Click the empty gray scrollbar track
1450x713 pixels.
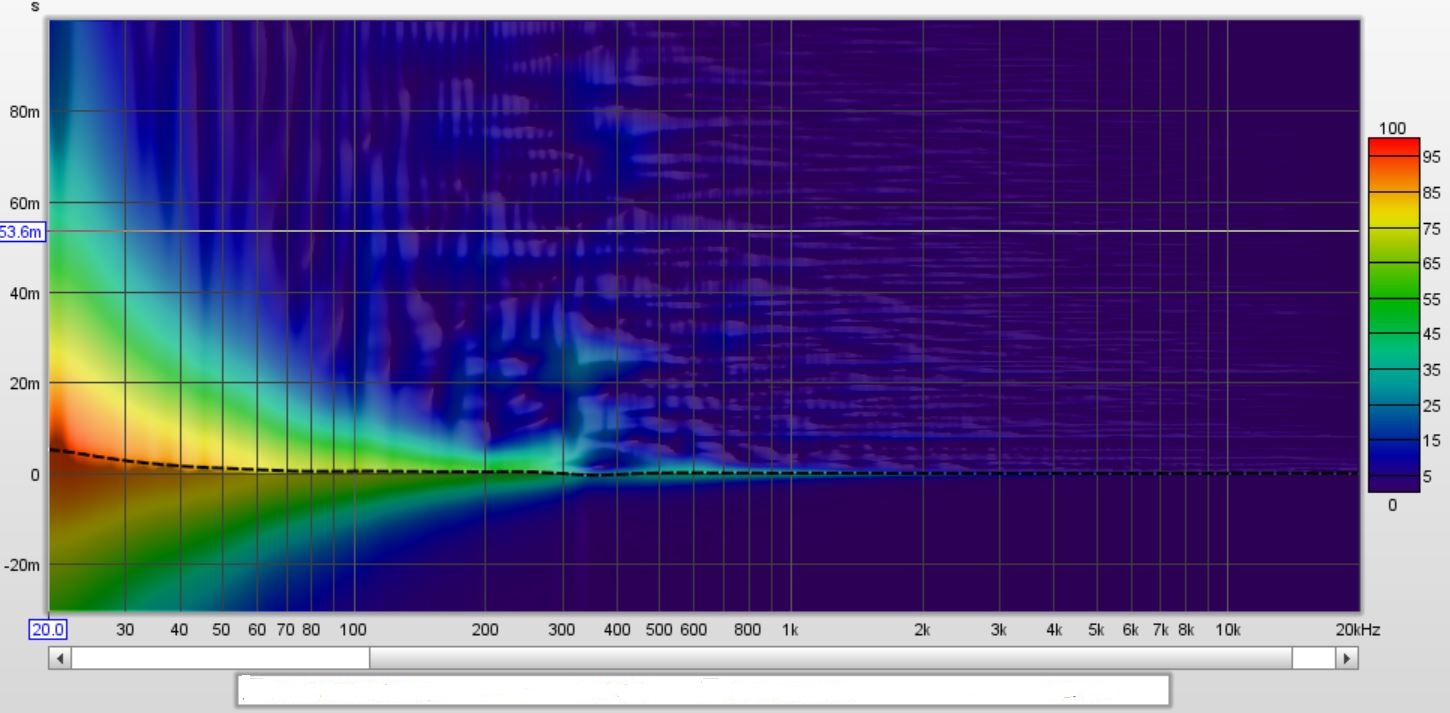830,658
